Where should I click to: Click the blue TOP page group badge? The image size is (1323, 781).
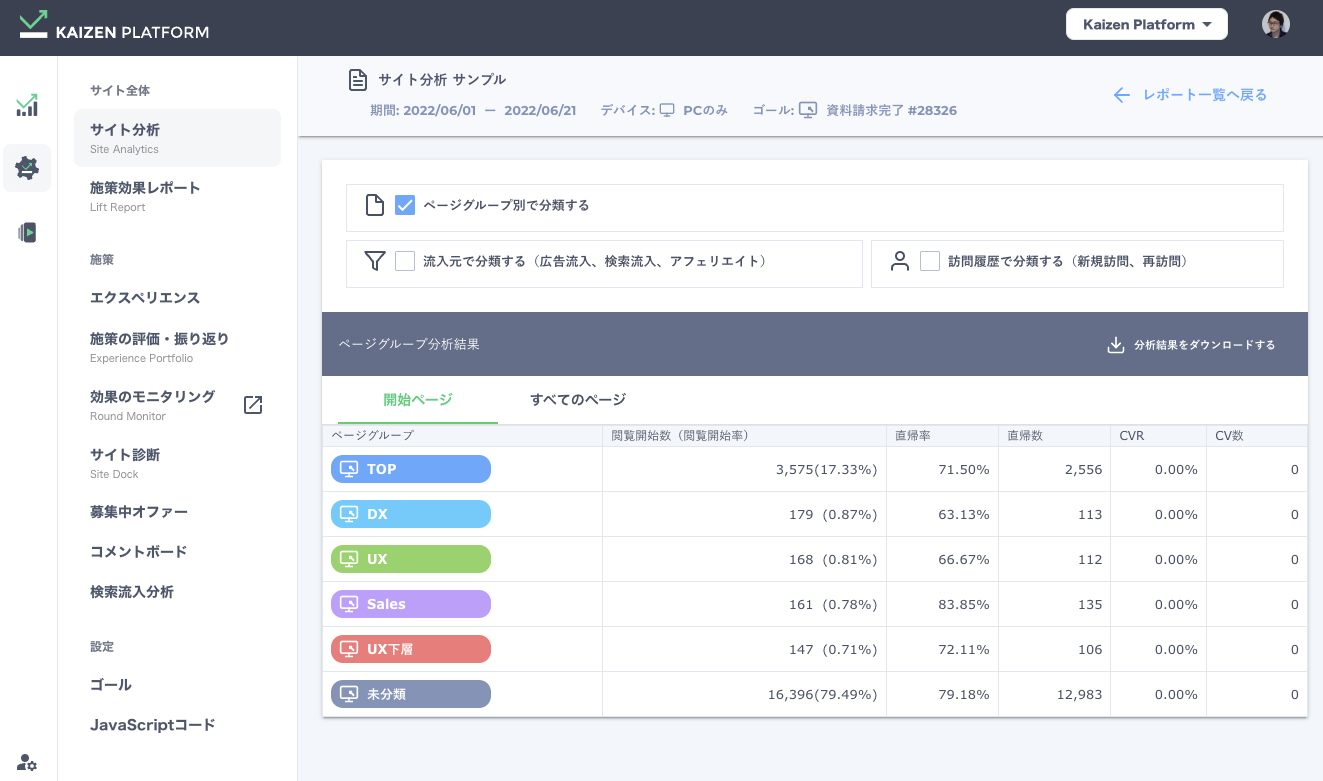pyautogui.click(x=410, y=468)
